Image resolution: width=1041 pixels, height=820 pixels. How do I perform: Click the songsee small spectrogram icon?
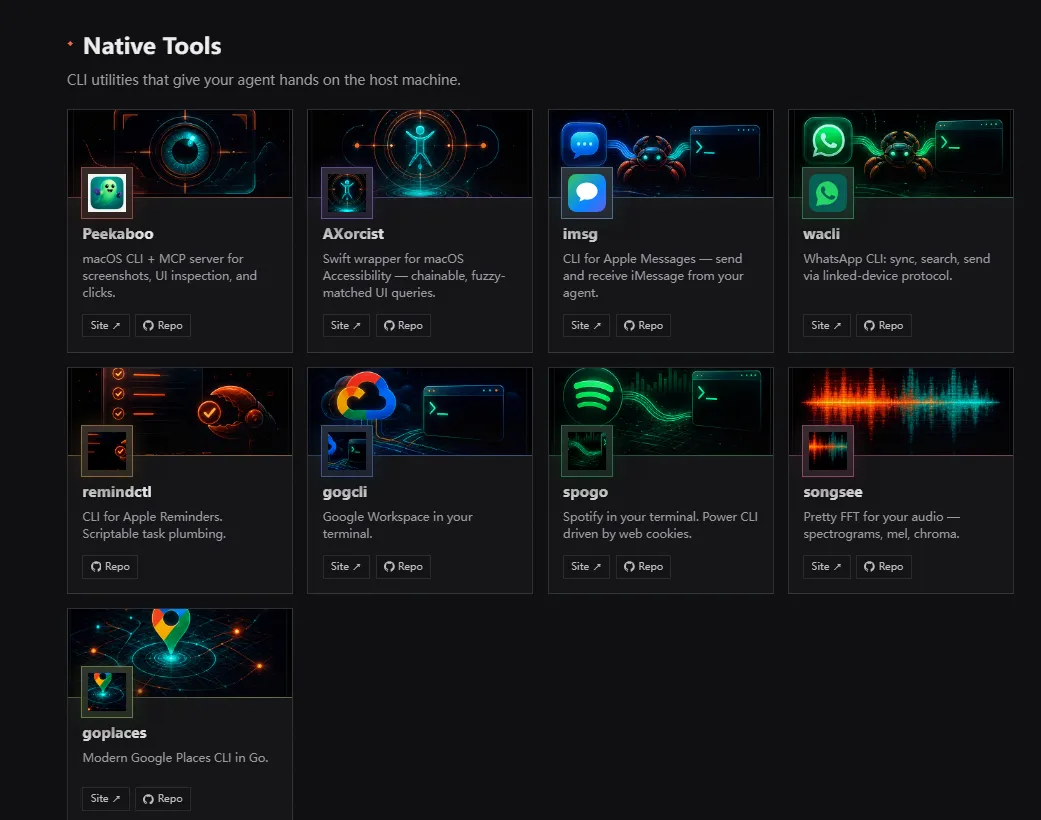click(828, 451)
